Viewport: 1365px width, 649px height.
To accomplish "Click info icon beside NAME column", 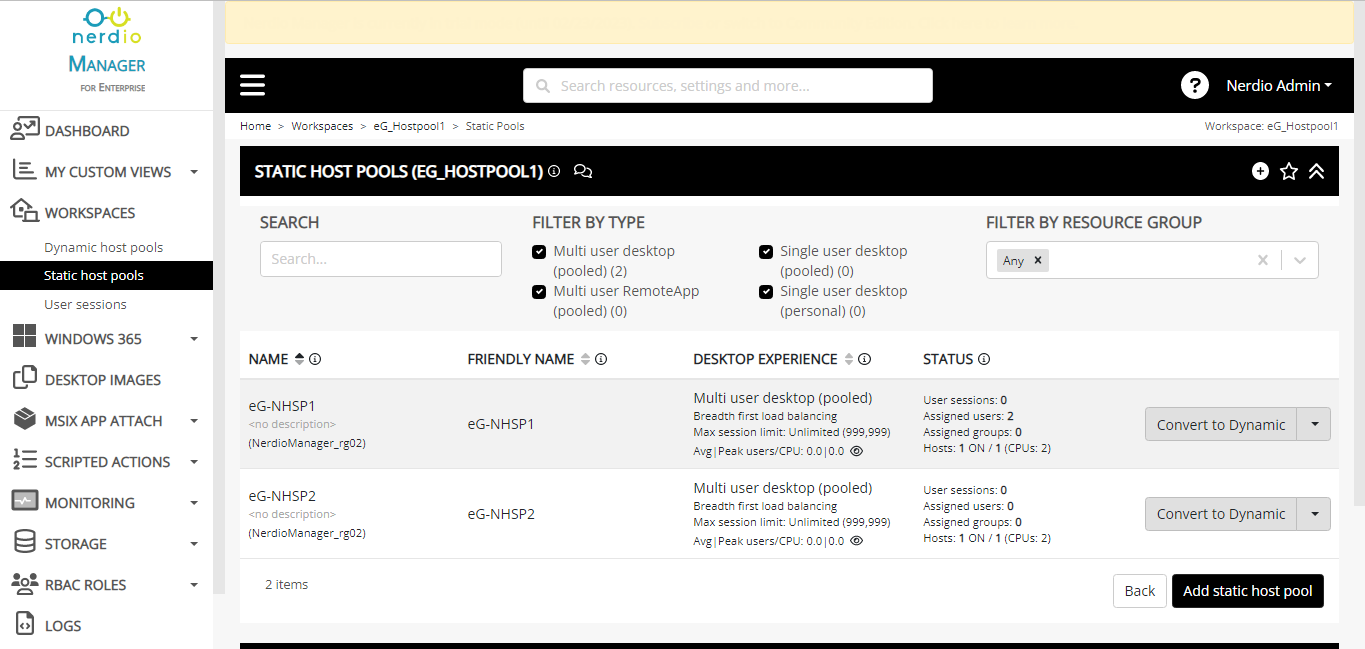I will coord(315,359).
